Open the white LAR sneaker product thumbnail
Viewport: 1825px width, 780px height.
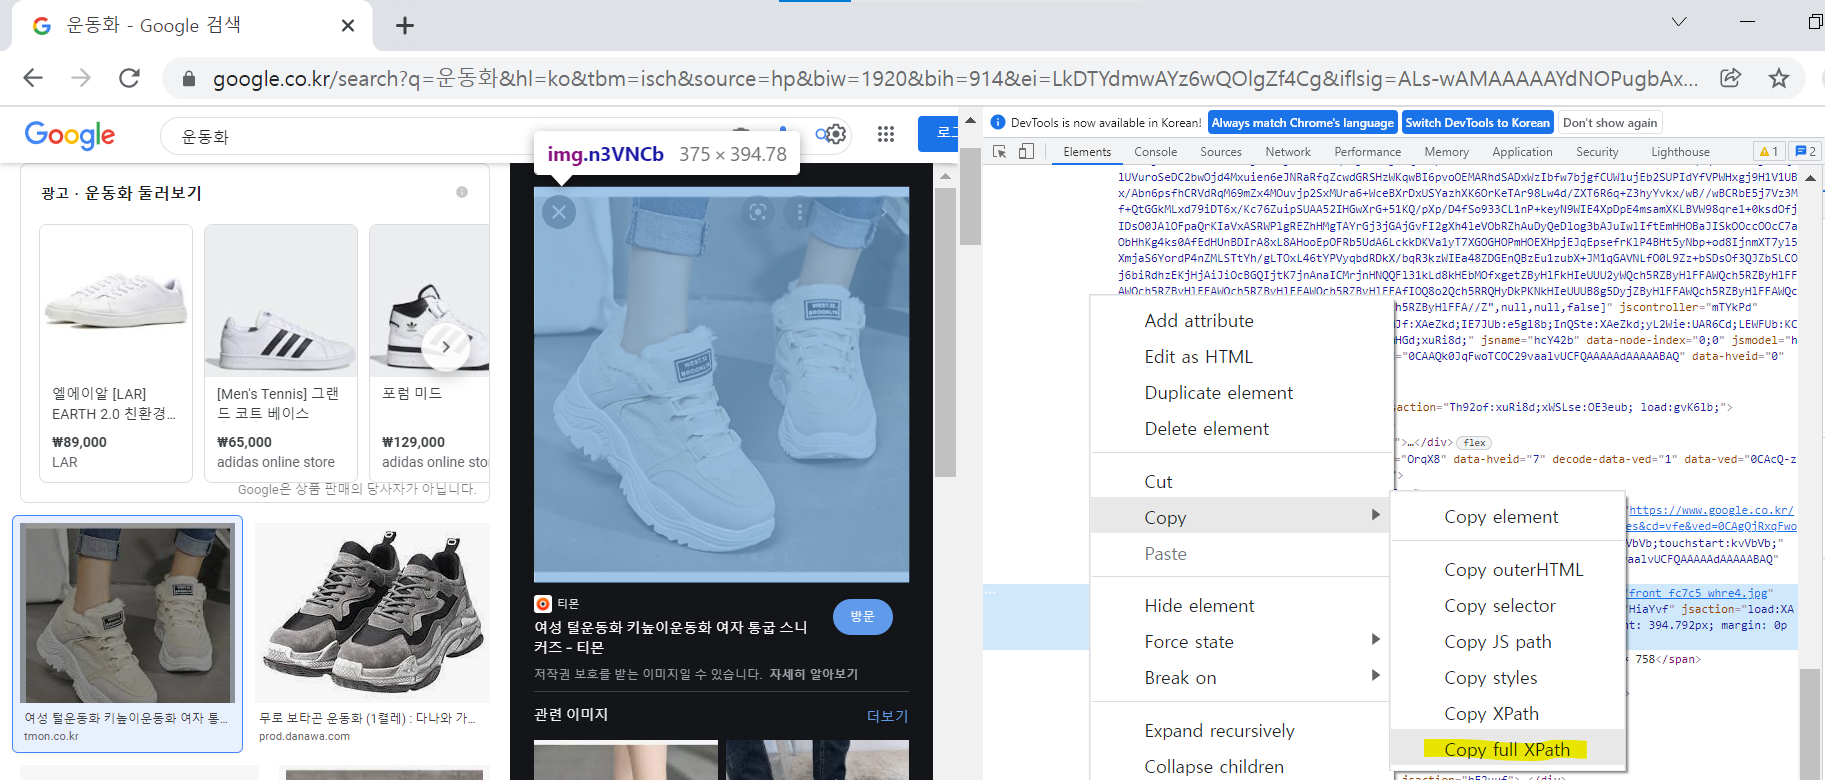(x=116, y=300)
